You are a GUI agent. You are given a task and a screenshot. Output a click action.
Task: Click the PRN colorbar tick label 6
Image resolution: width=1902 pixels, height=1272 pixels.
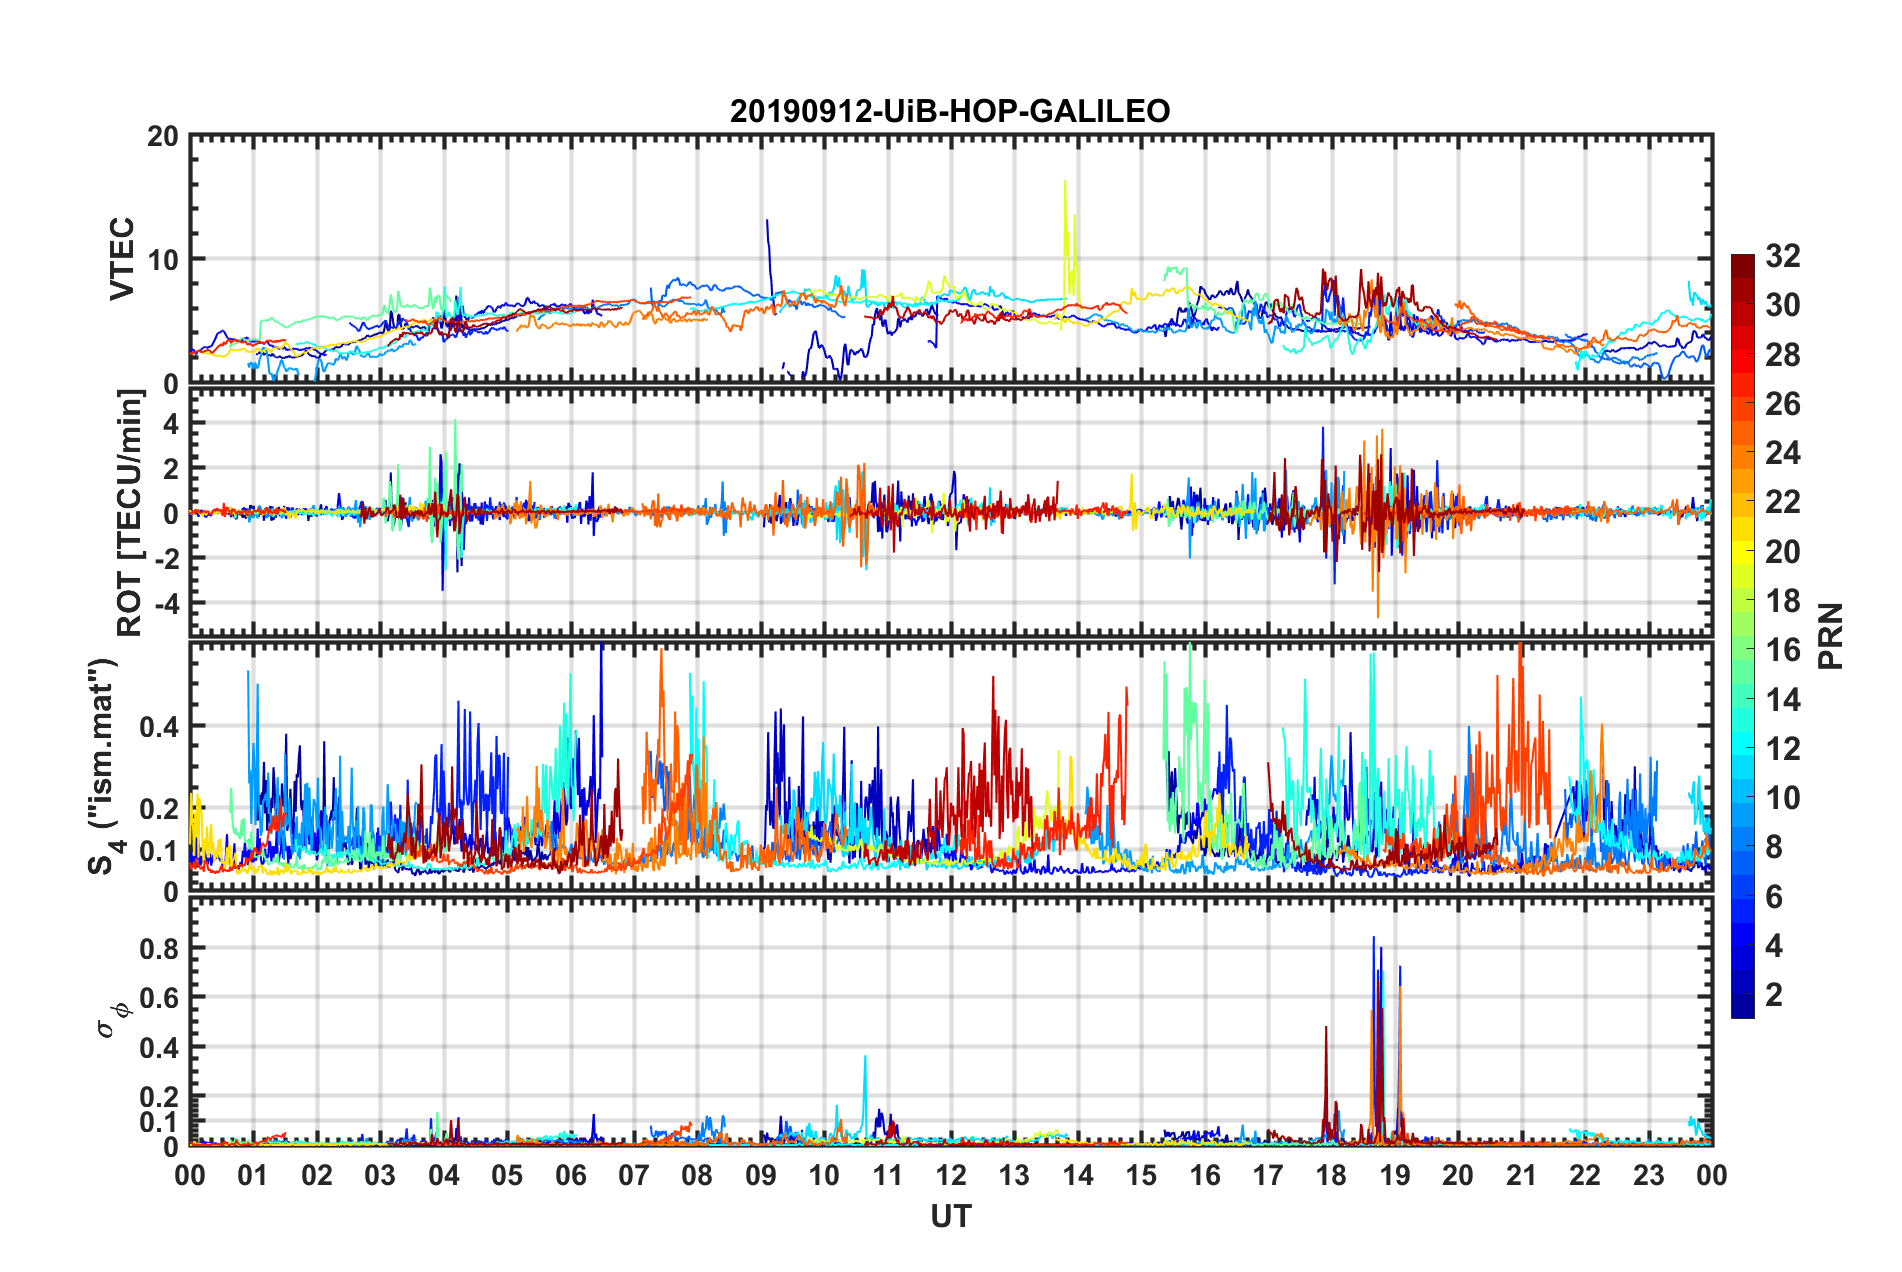tap(1774, 897)
